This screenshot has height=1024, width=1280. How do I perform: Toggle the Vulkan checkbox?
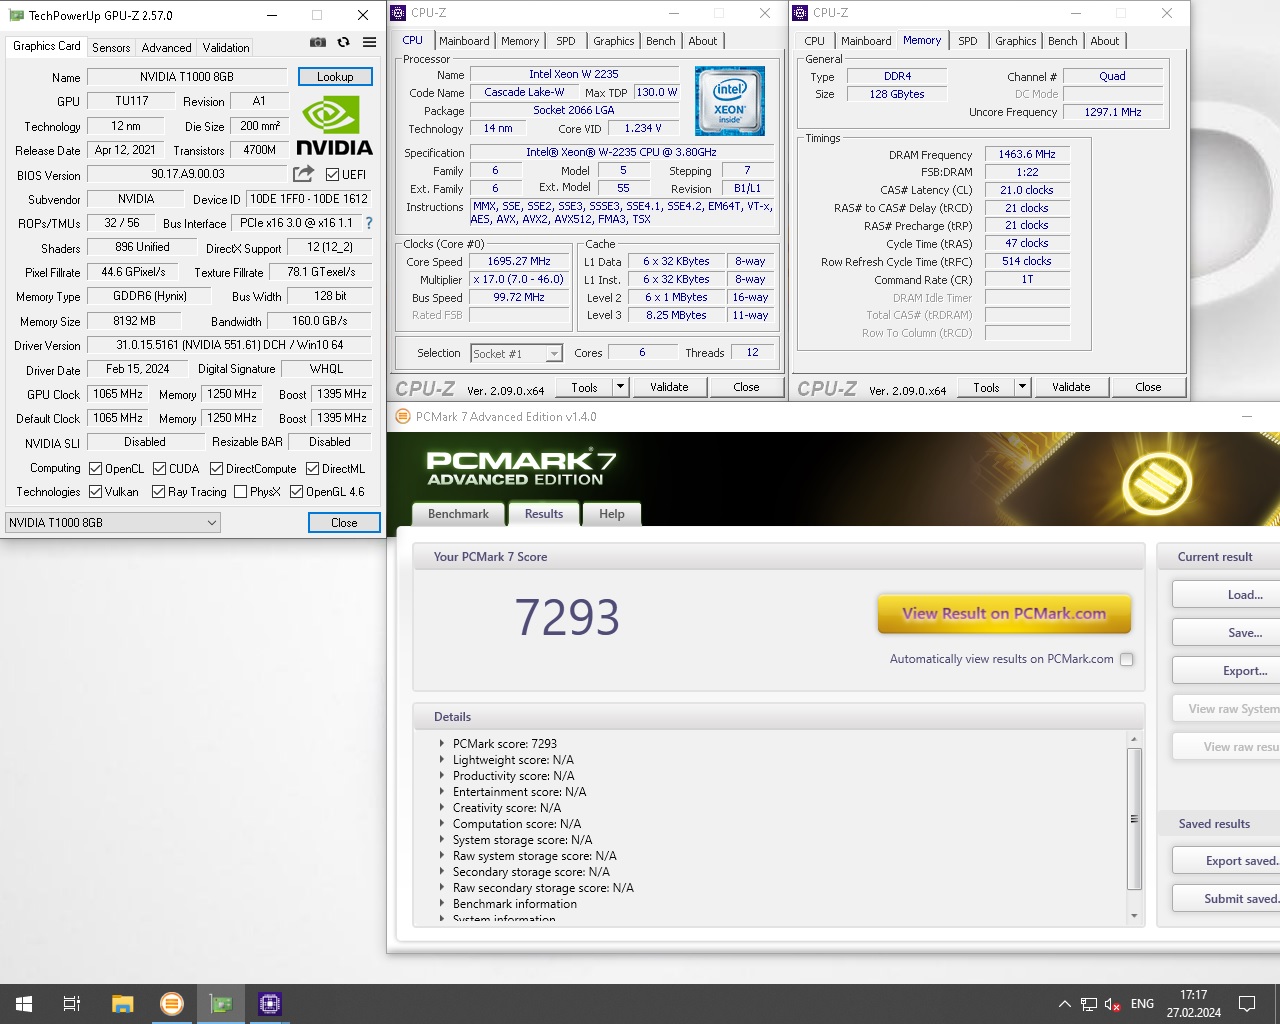pyautogui.click(x=95, y=491)
